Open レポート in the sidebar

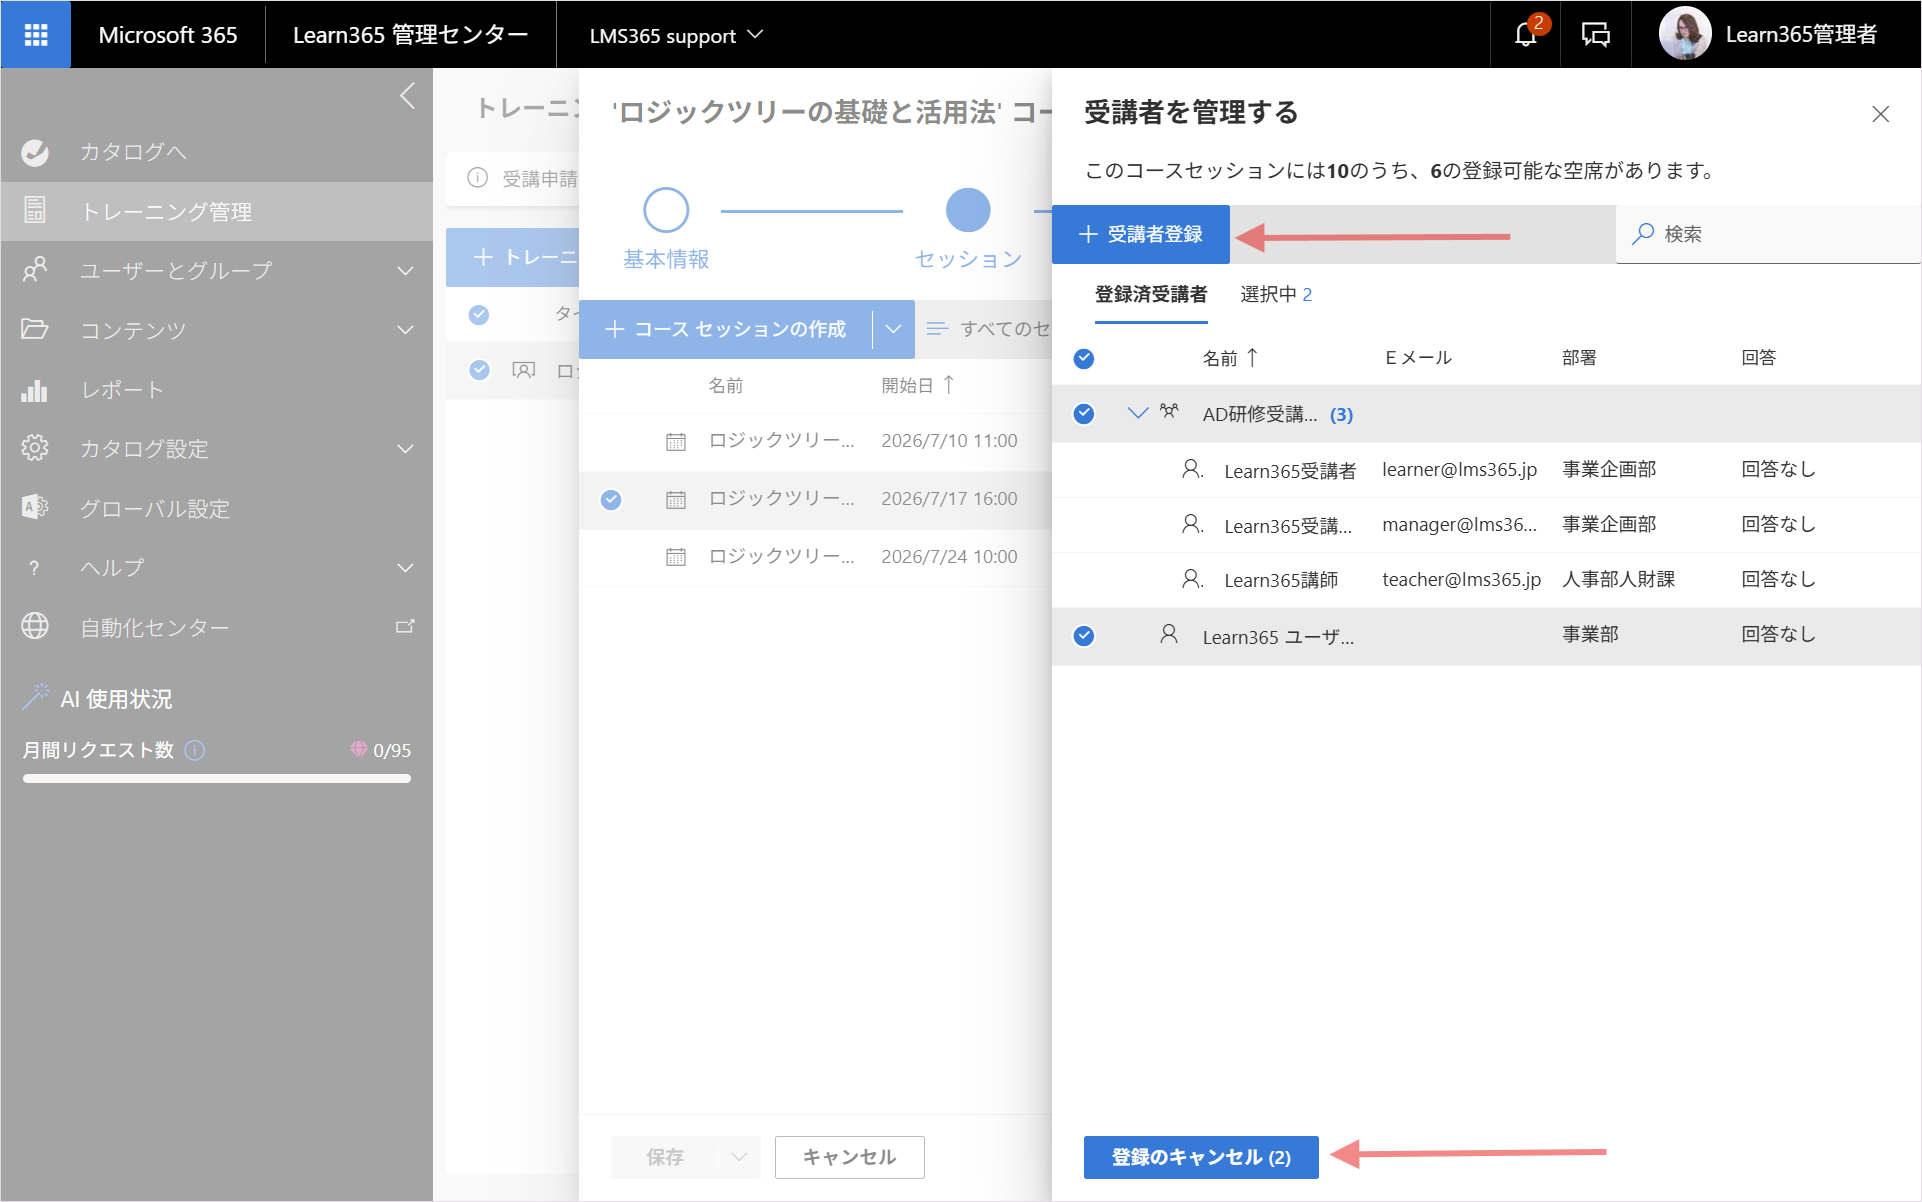click(x=217, y=389)
